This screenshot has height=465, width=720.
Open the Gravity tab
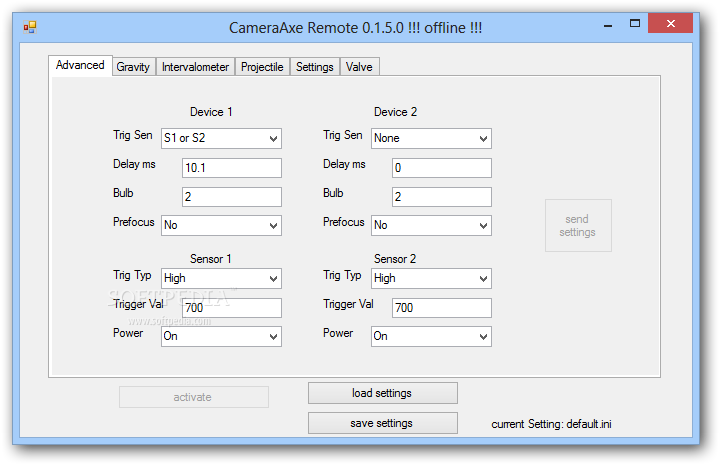coord(133,67)
